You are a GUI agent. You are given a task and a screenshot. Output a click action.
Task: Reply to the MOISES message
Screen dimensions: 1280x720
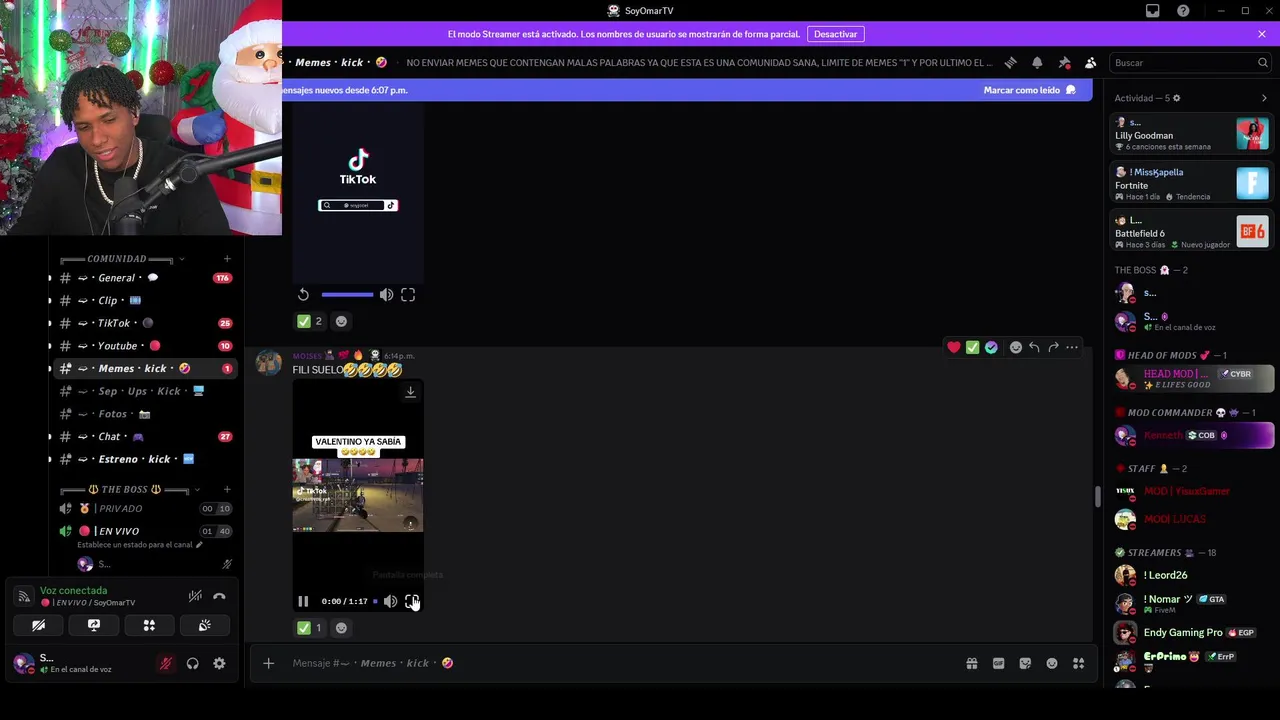(1034, 347)
